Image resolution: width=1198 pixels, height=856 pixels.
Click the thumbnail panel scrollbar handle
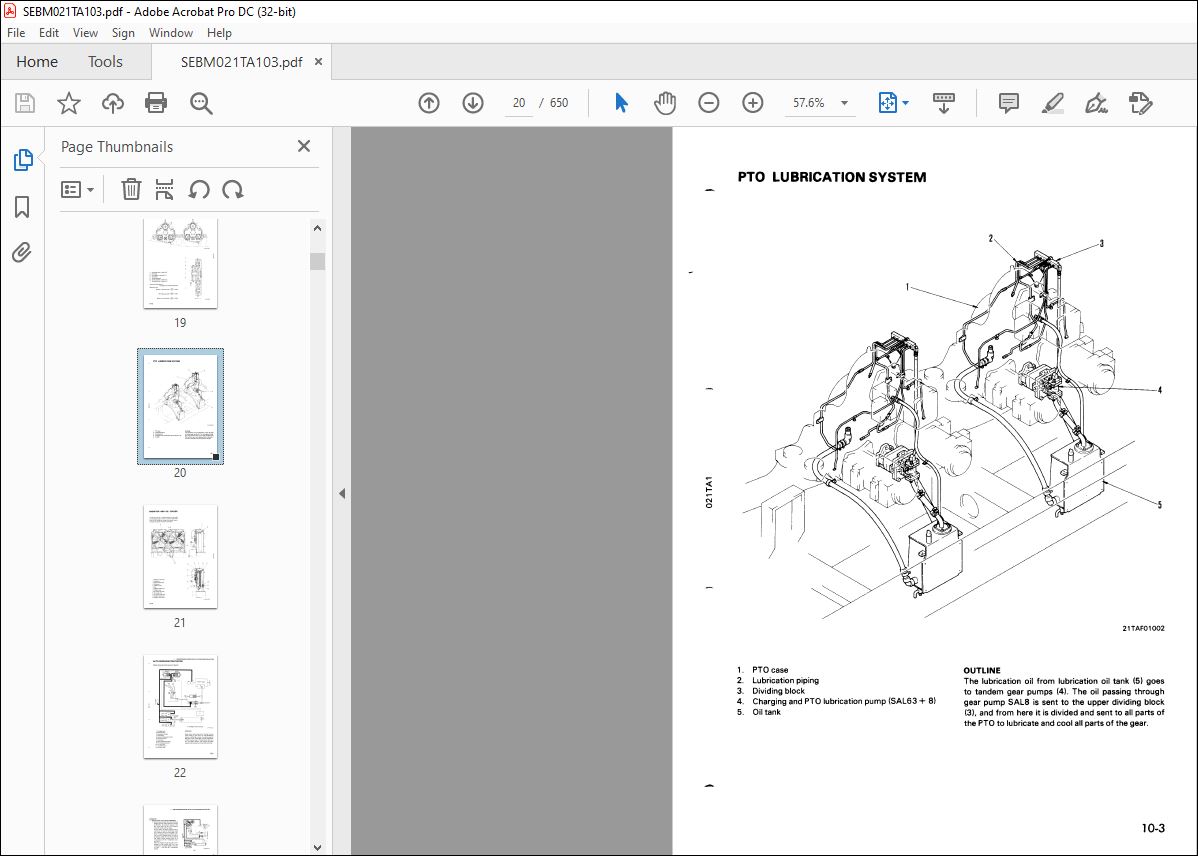point(317,261)
